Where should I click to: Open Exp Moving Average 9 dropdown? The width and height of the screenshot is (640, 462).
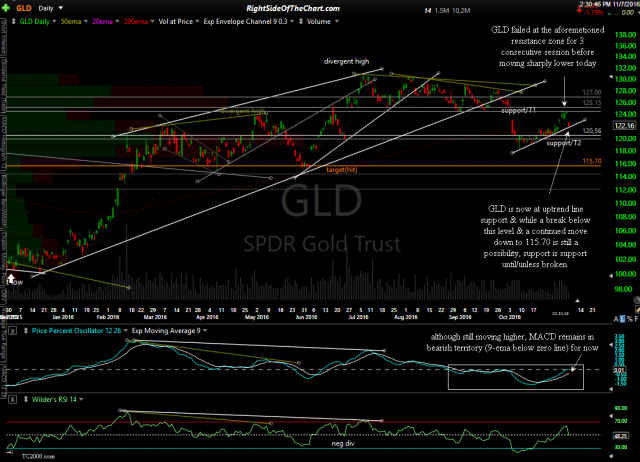204,331
